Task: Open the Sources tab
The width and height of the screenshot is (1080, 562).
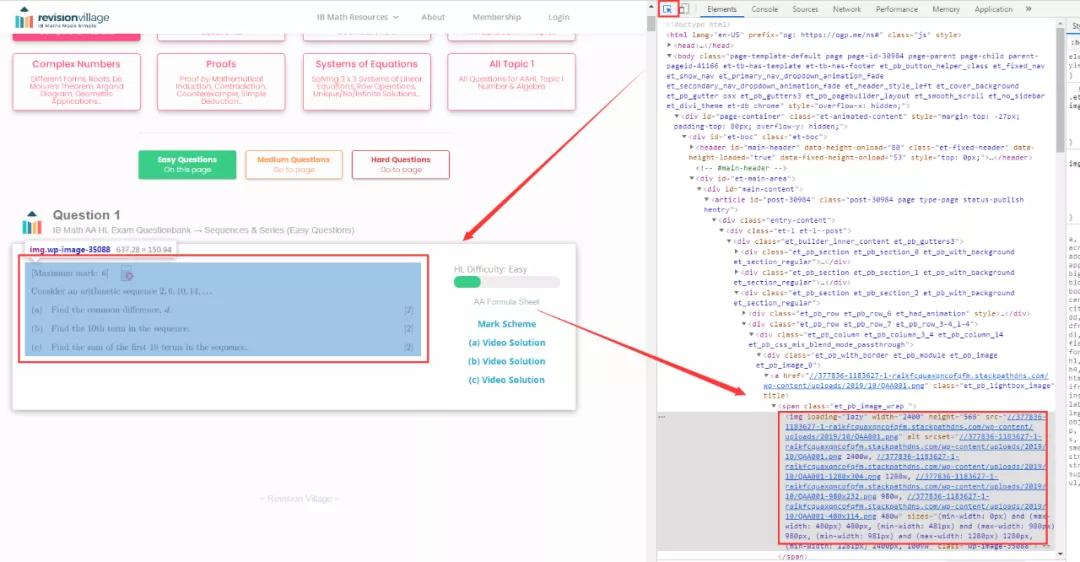Action: (x=804, y=9)
